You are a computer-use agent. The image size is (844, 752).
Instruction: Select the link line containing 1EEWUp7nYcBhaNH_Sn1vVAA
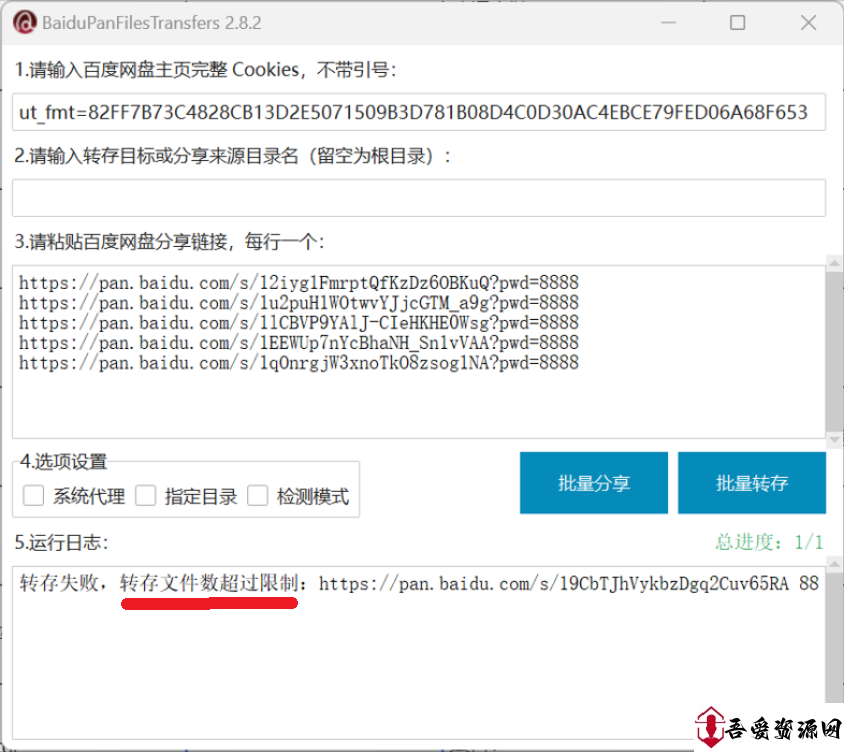pos(299,343)
